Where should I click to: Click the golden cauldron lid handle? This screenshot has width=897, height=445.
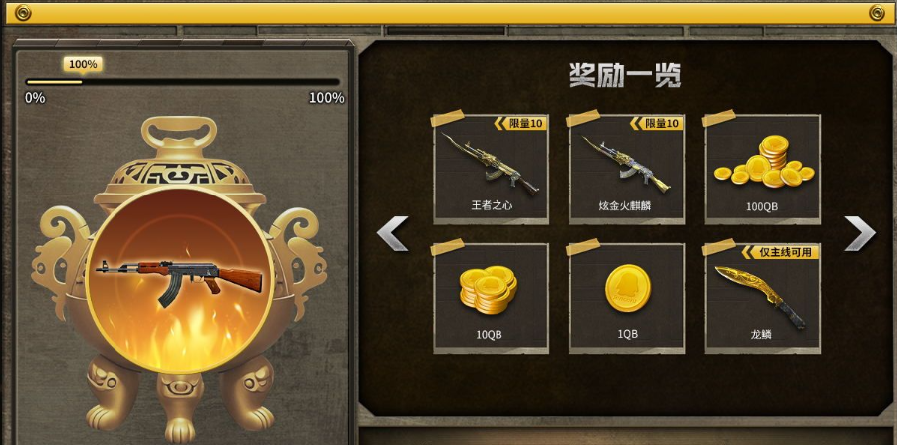[x=180, y=132]
